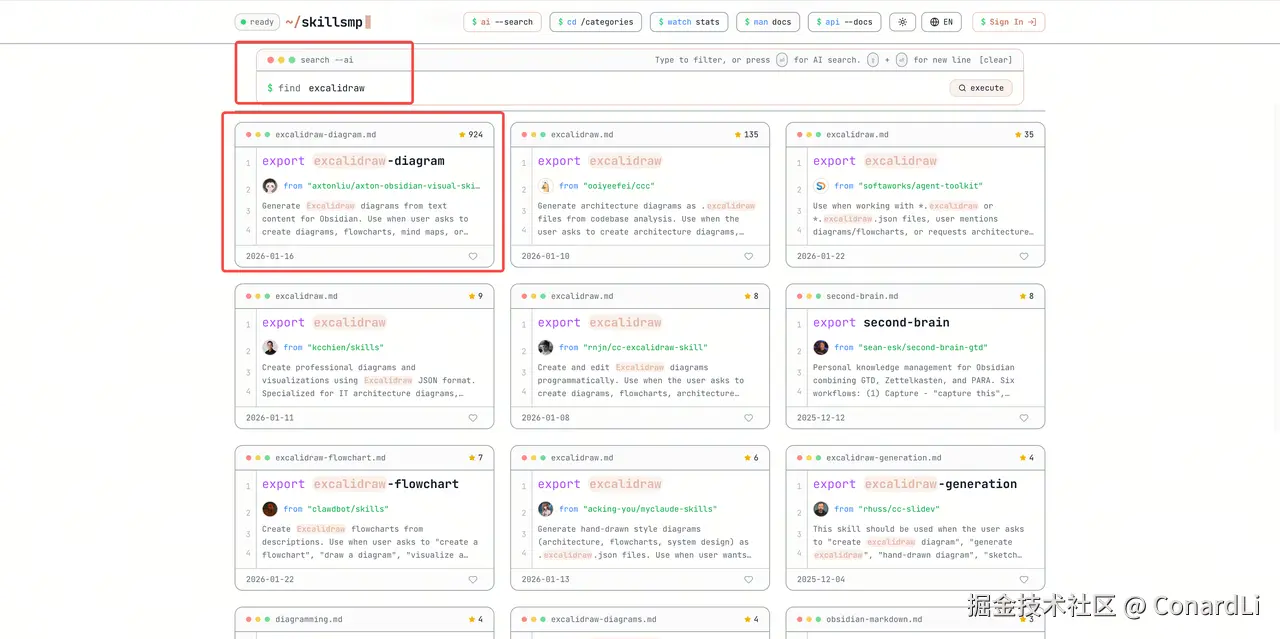Click the star icon showing 9
1280x639 pixels.
click(472, 296)
